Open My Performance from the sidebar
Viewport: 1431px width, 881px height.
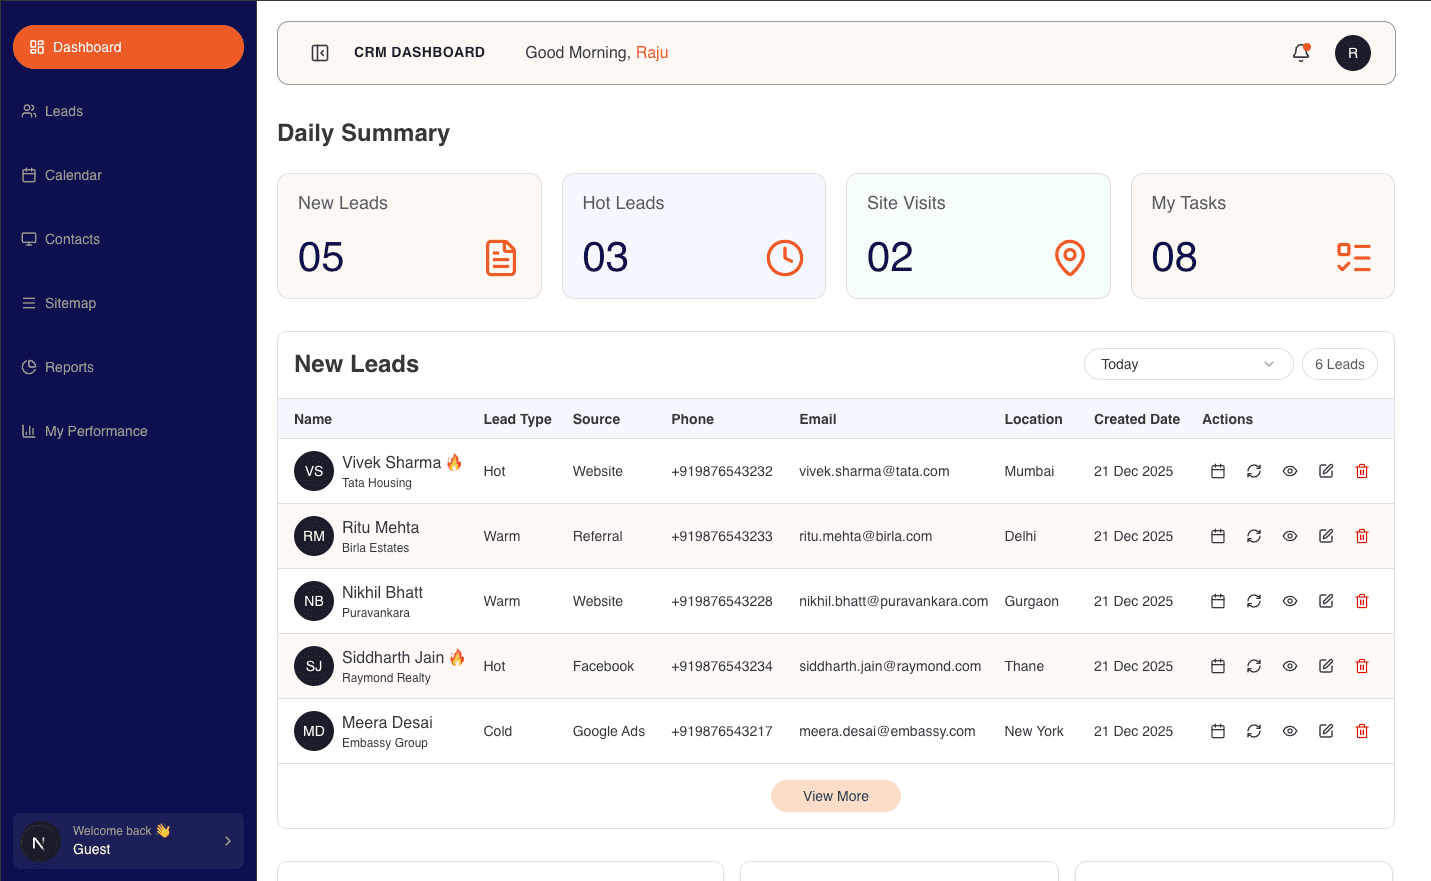[96, 431]
